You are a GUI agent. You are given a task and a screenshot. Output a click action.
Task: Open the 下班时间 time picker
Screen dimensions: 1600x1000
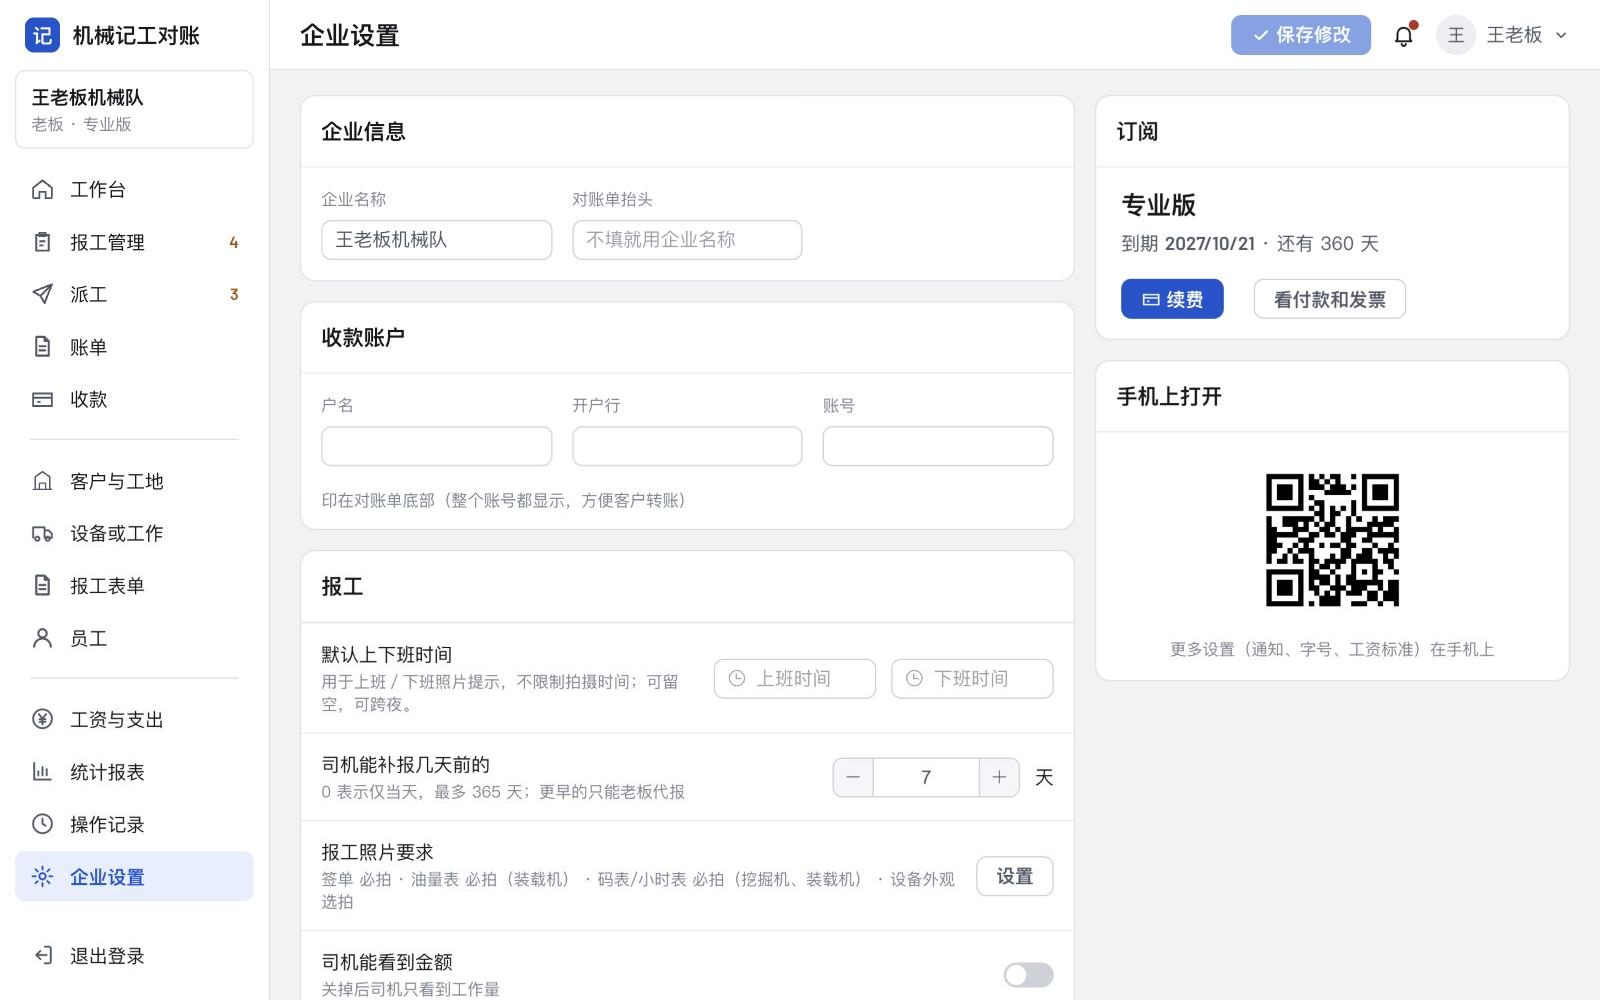[972, 678]
